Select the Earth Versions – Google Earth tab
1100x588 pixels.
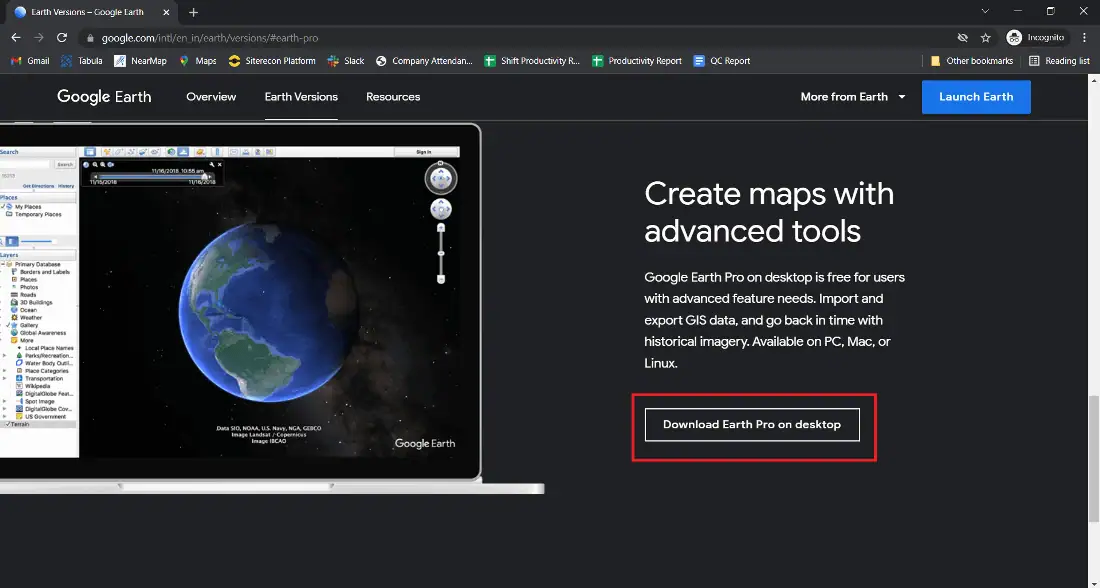coord(93,12)
